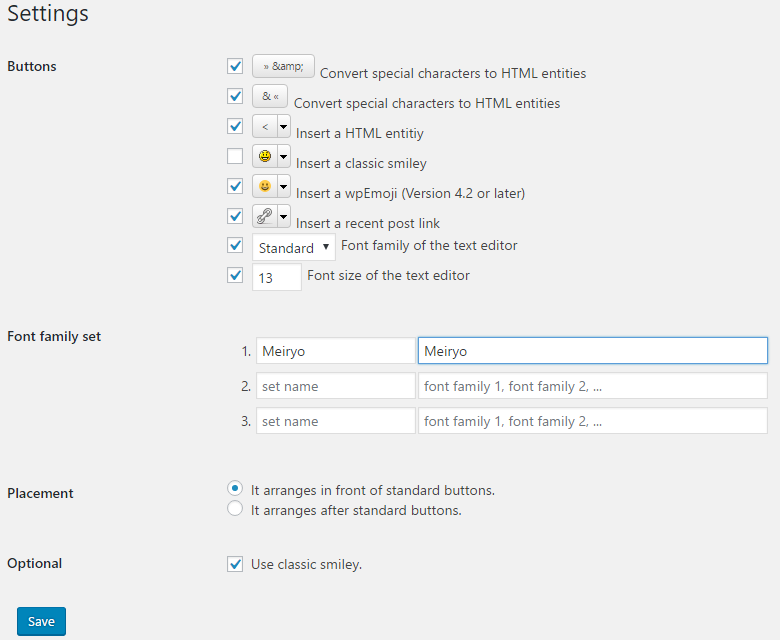Click the 'Font size of the text editor' label

389,275
